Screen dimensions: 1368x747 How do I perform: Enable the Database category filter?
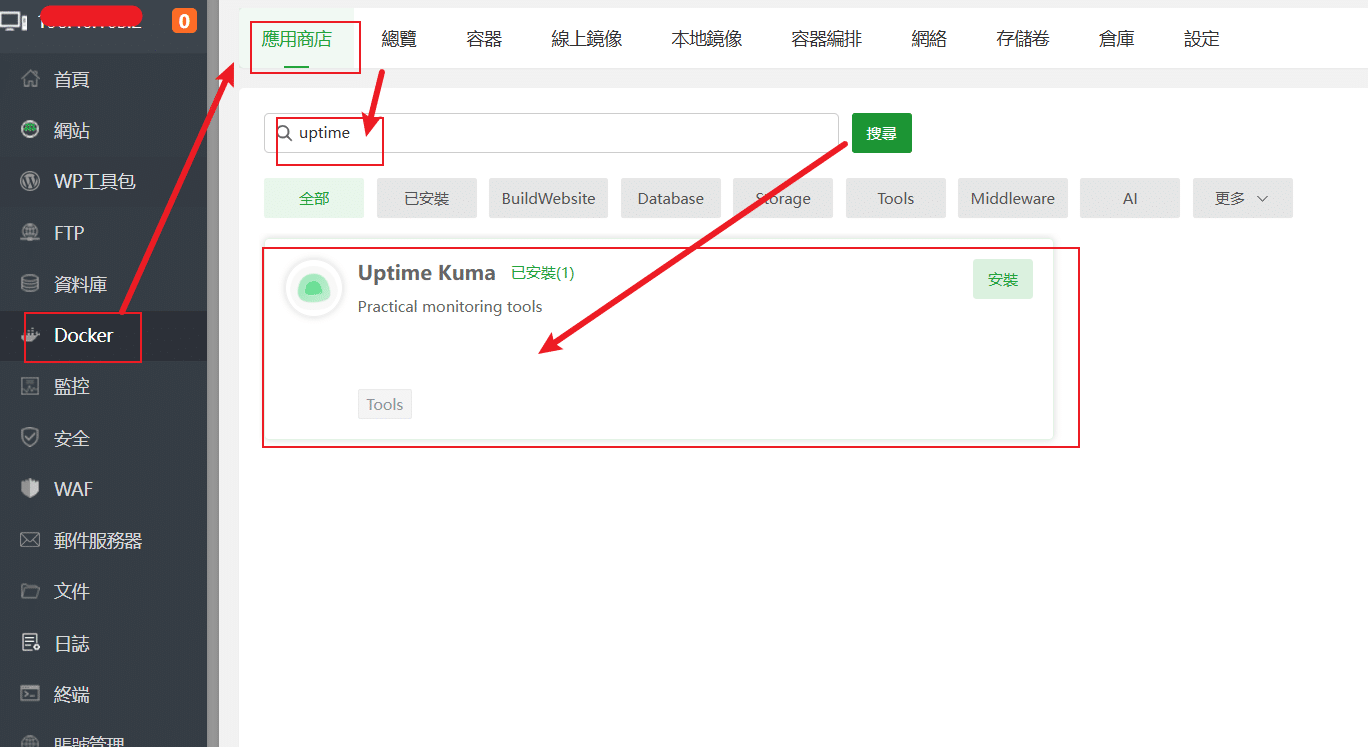coord(670,198)
